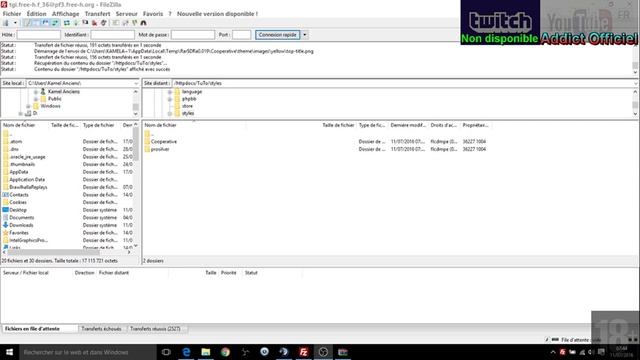Select the Downloads local folder

click(21, 225)
